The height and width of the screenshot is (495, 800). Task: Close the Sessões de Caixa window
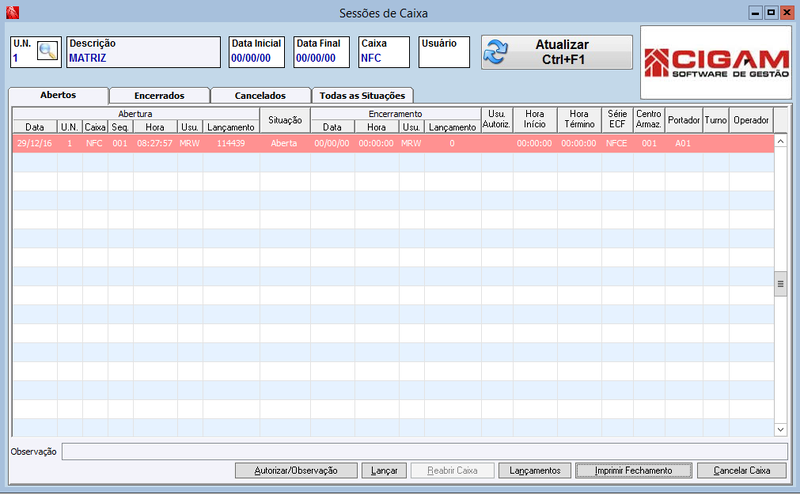(786, 13)
